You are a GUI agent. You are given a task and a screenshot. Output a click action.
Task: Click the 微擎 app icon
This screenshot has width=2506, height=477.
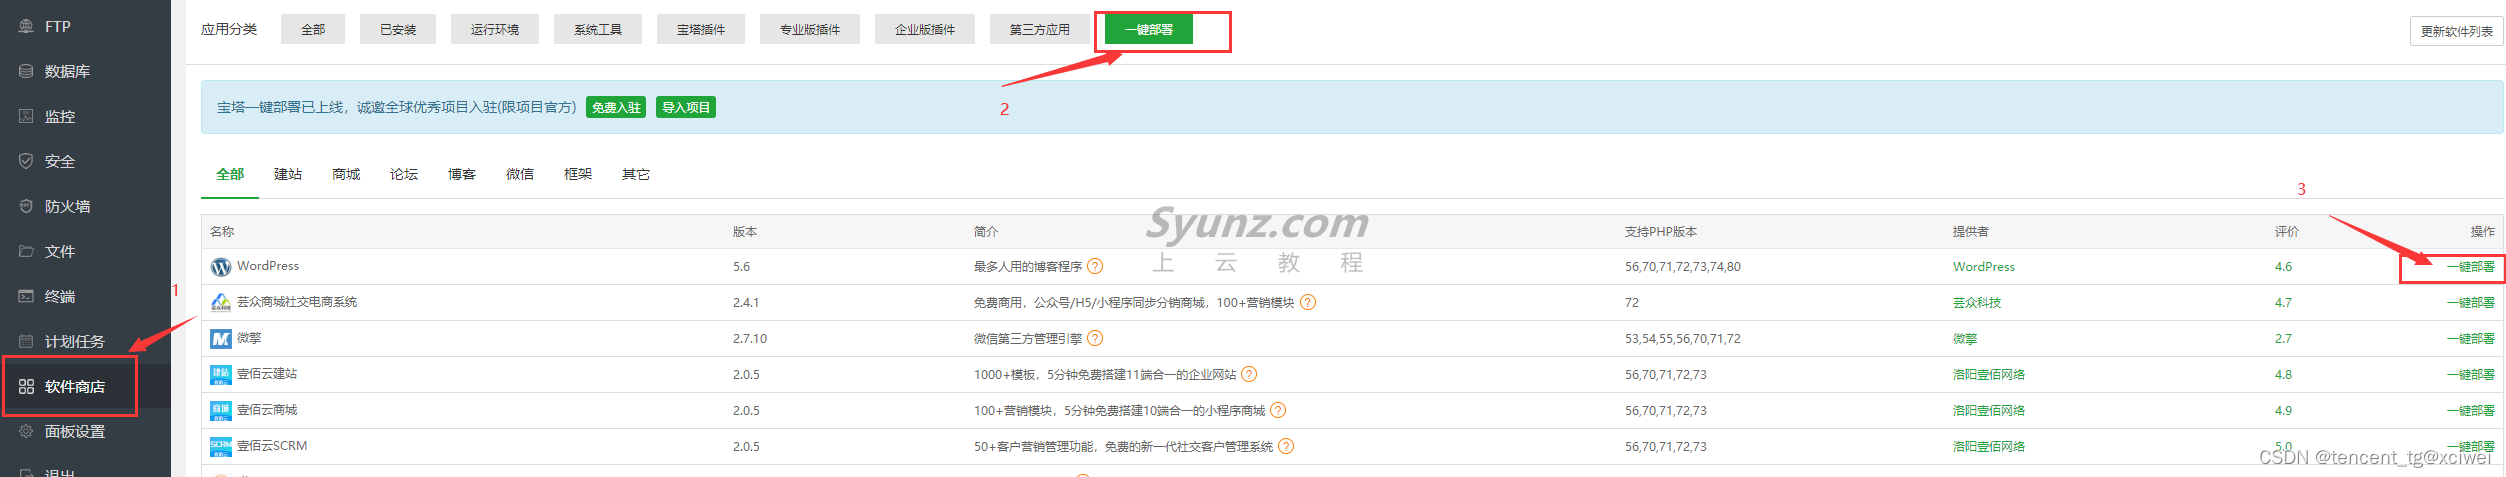tap(221, 339)
